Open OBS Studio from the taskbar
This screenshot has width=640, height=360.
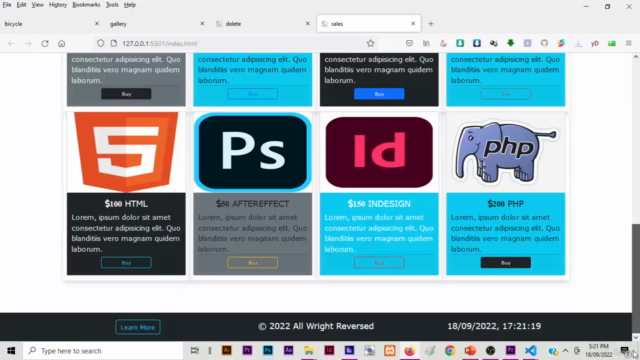pos(490,351)
